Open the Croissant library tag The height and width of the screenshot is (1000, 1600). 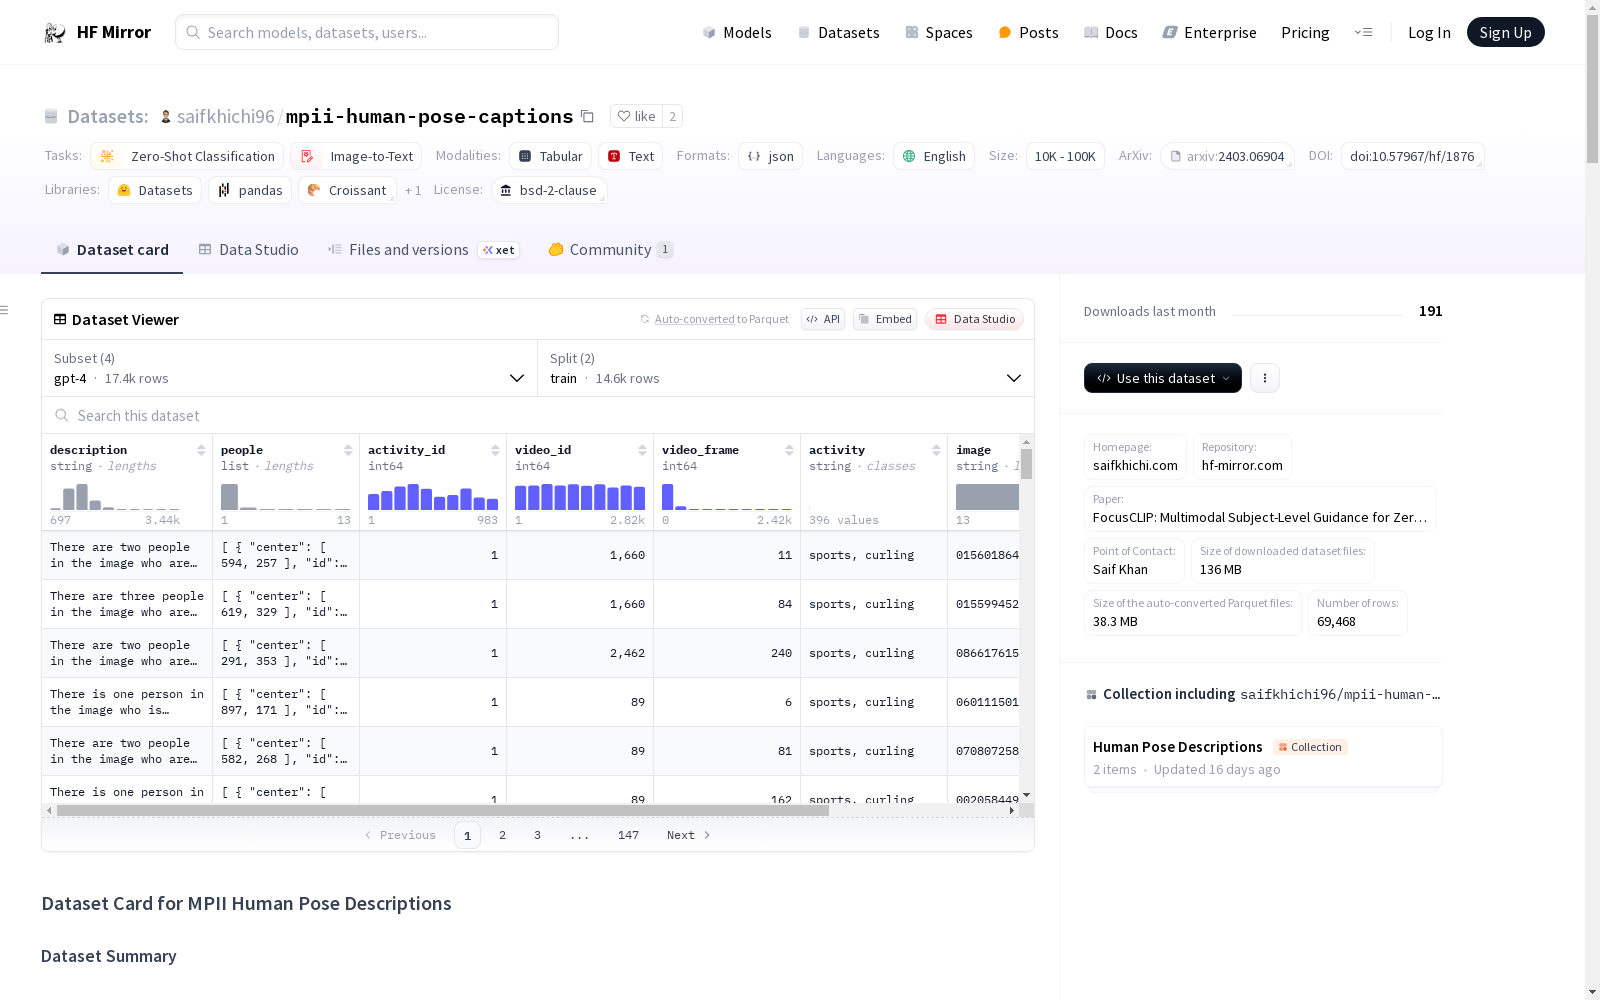pos(347,190)
